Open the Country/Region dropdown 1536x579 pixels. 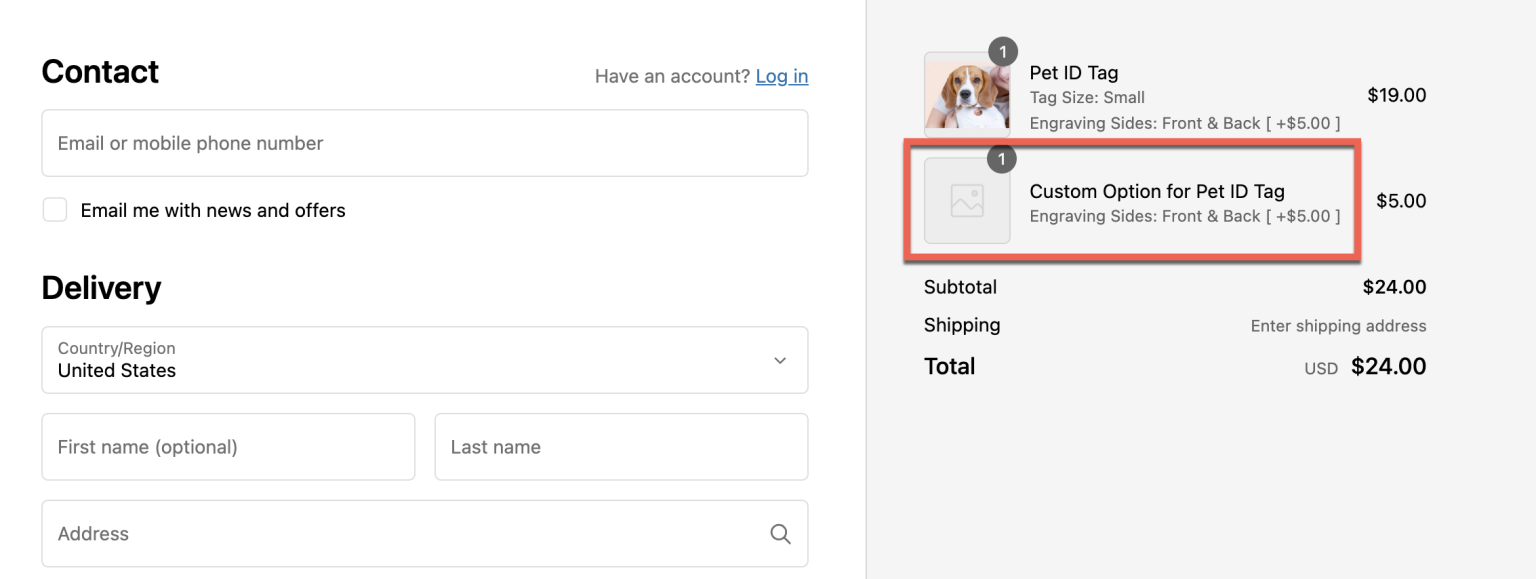(424, 361)
